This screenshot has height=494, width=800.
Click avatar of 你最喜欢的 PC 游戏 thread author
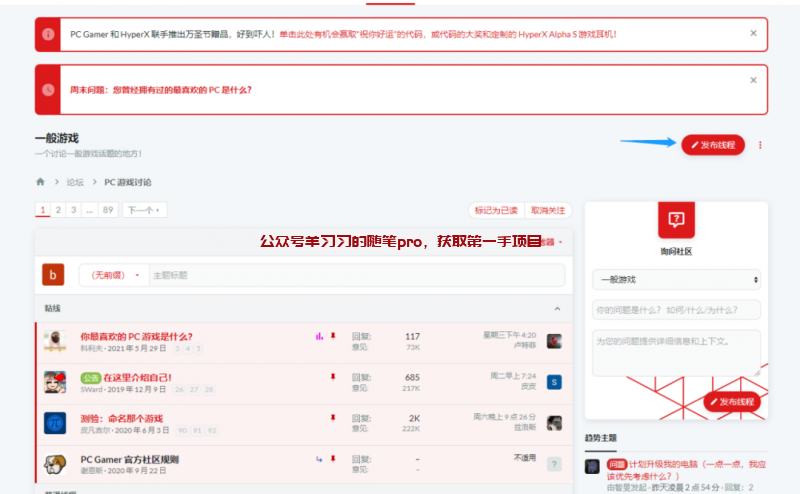[x=55, y=341]
